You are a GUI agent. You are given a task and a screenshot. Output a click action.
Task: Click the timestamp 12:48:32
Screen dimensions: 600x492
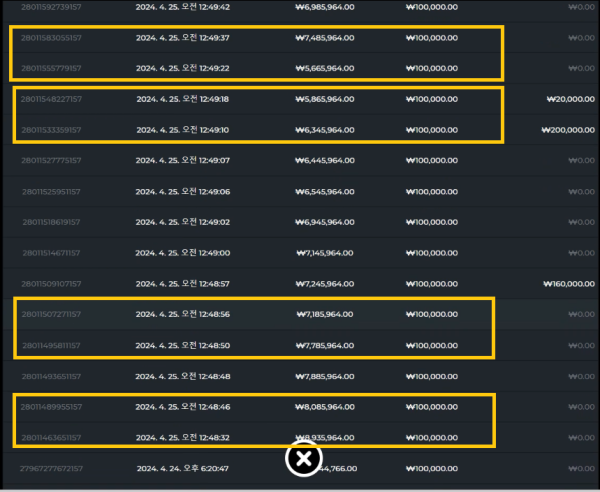214,438
